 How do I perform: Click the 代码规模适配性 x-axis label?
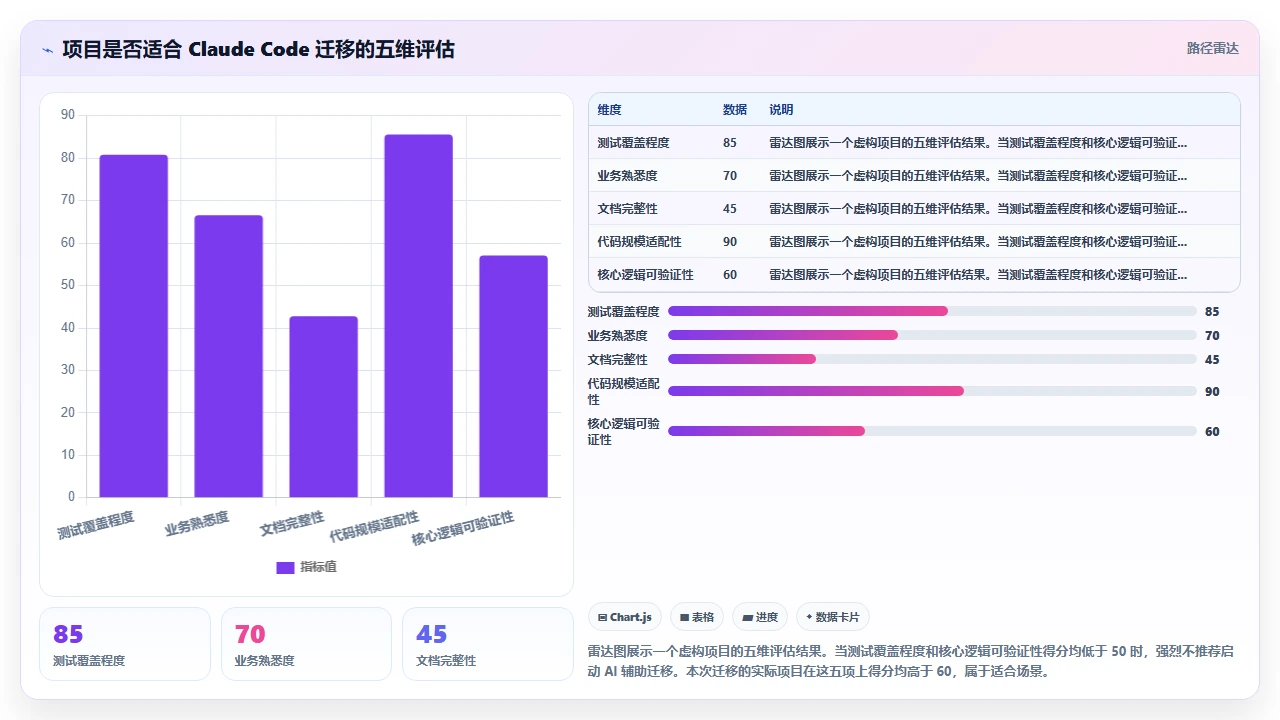click(x=375, y=527)
